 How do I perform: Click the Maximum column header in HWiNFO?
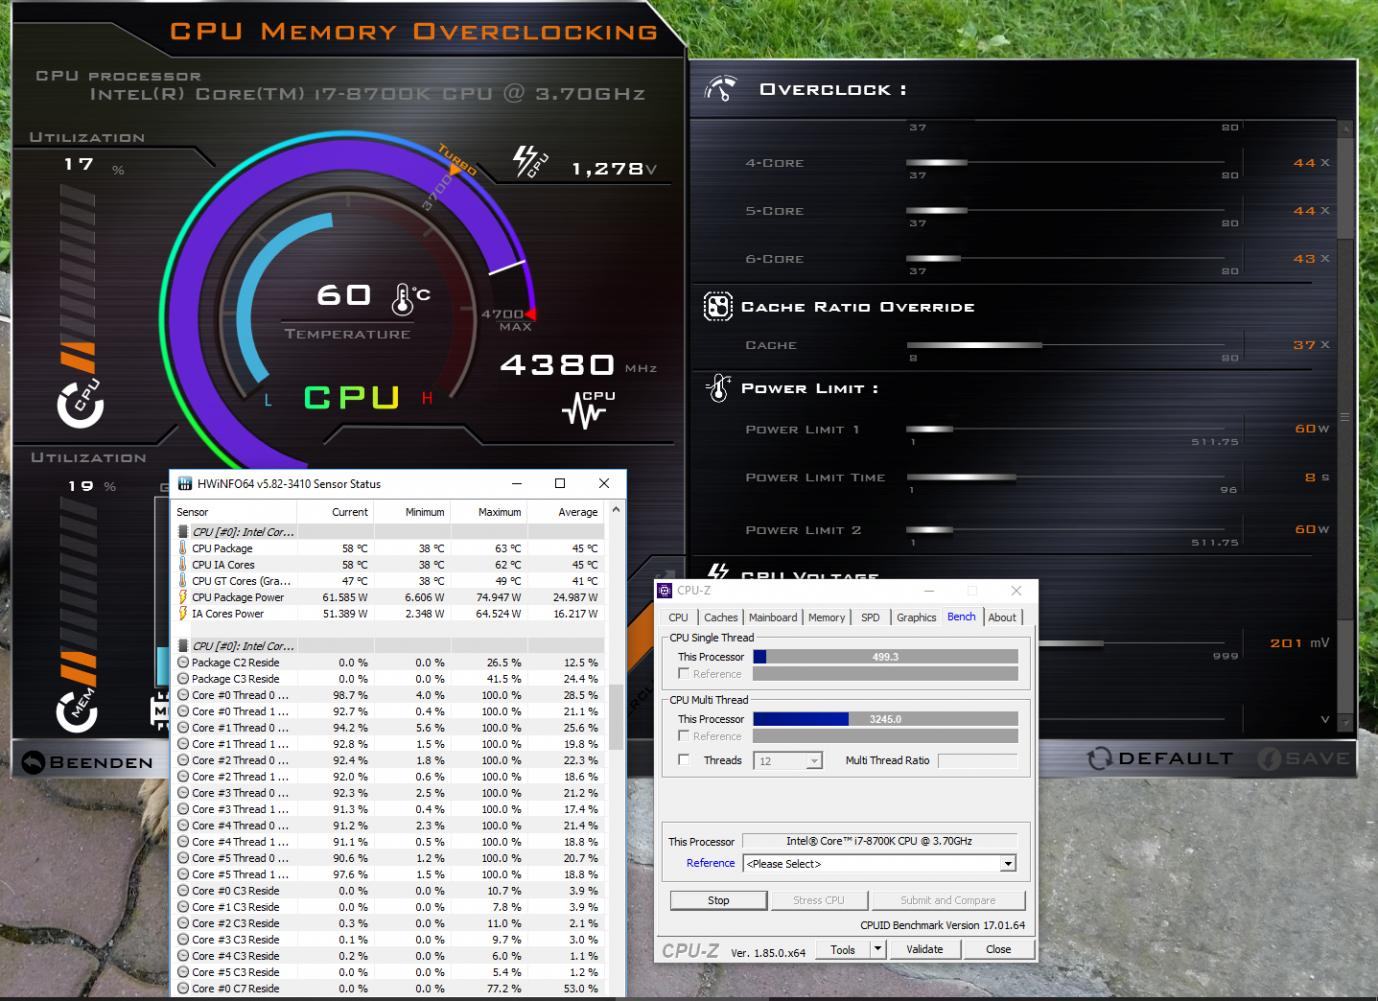point(489,511)
